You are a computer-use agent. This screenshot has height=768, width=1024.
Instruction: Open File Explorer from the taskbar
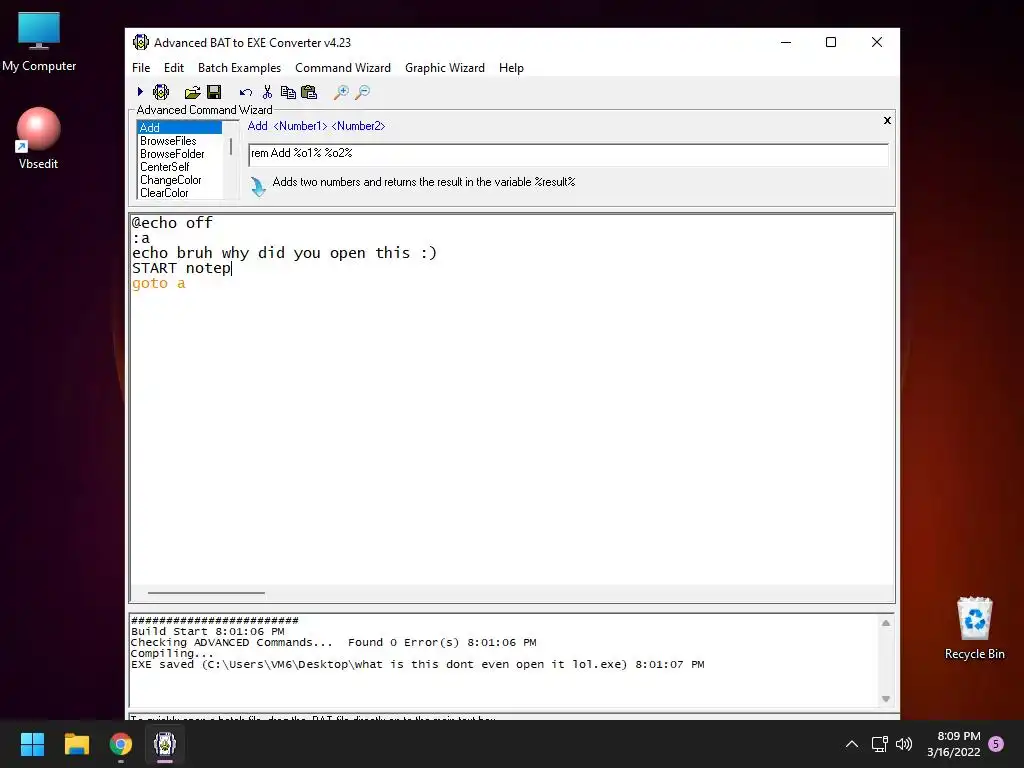coord(76,744)
